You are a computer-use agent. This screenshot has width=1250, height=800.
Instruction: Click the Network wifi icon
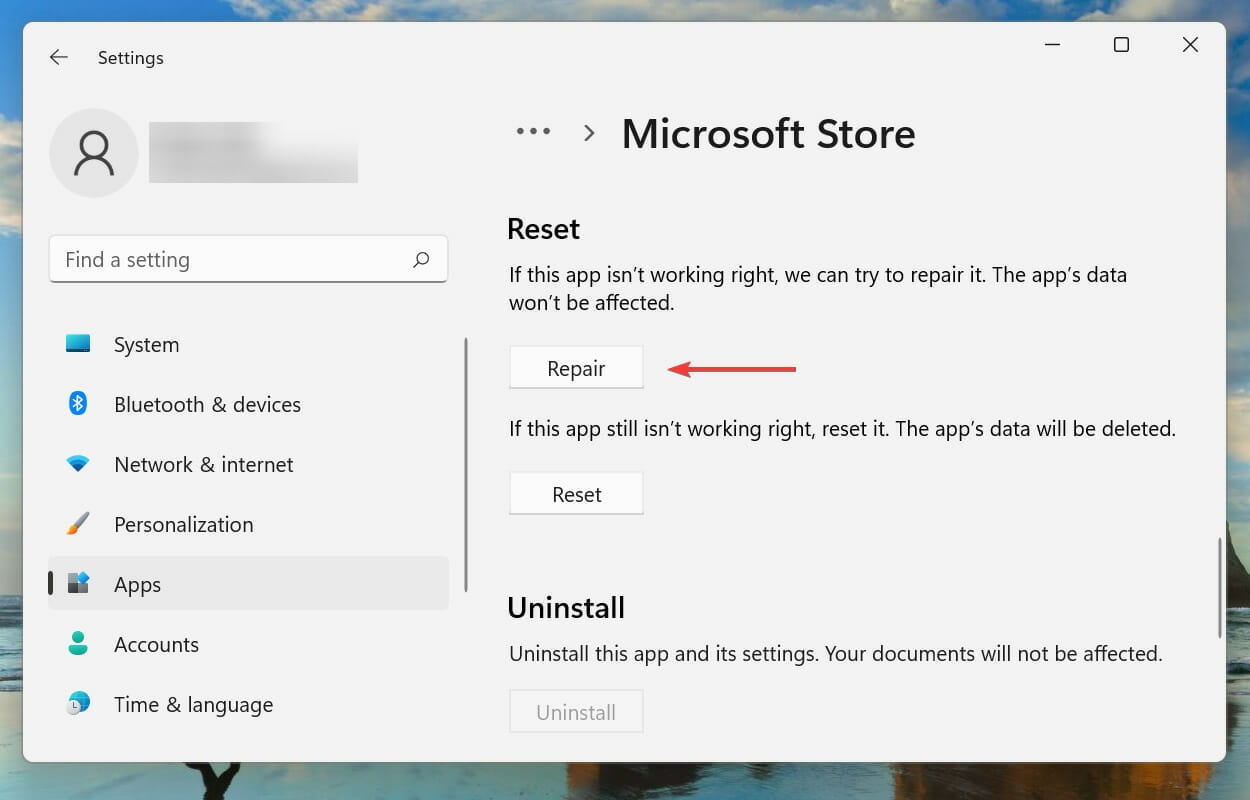[78, 464]
